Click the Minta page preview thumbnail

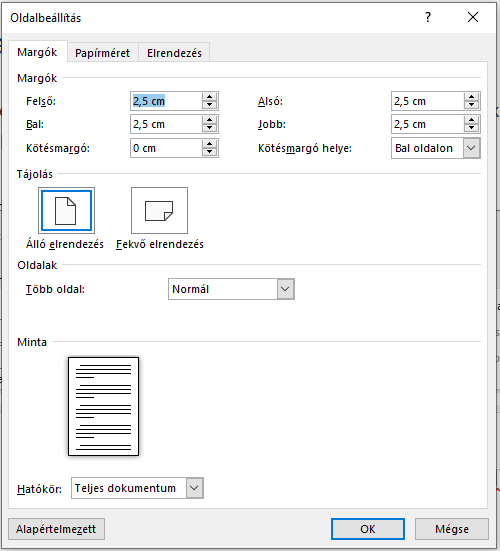click(x=103, y=406)
